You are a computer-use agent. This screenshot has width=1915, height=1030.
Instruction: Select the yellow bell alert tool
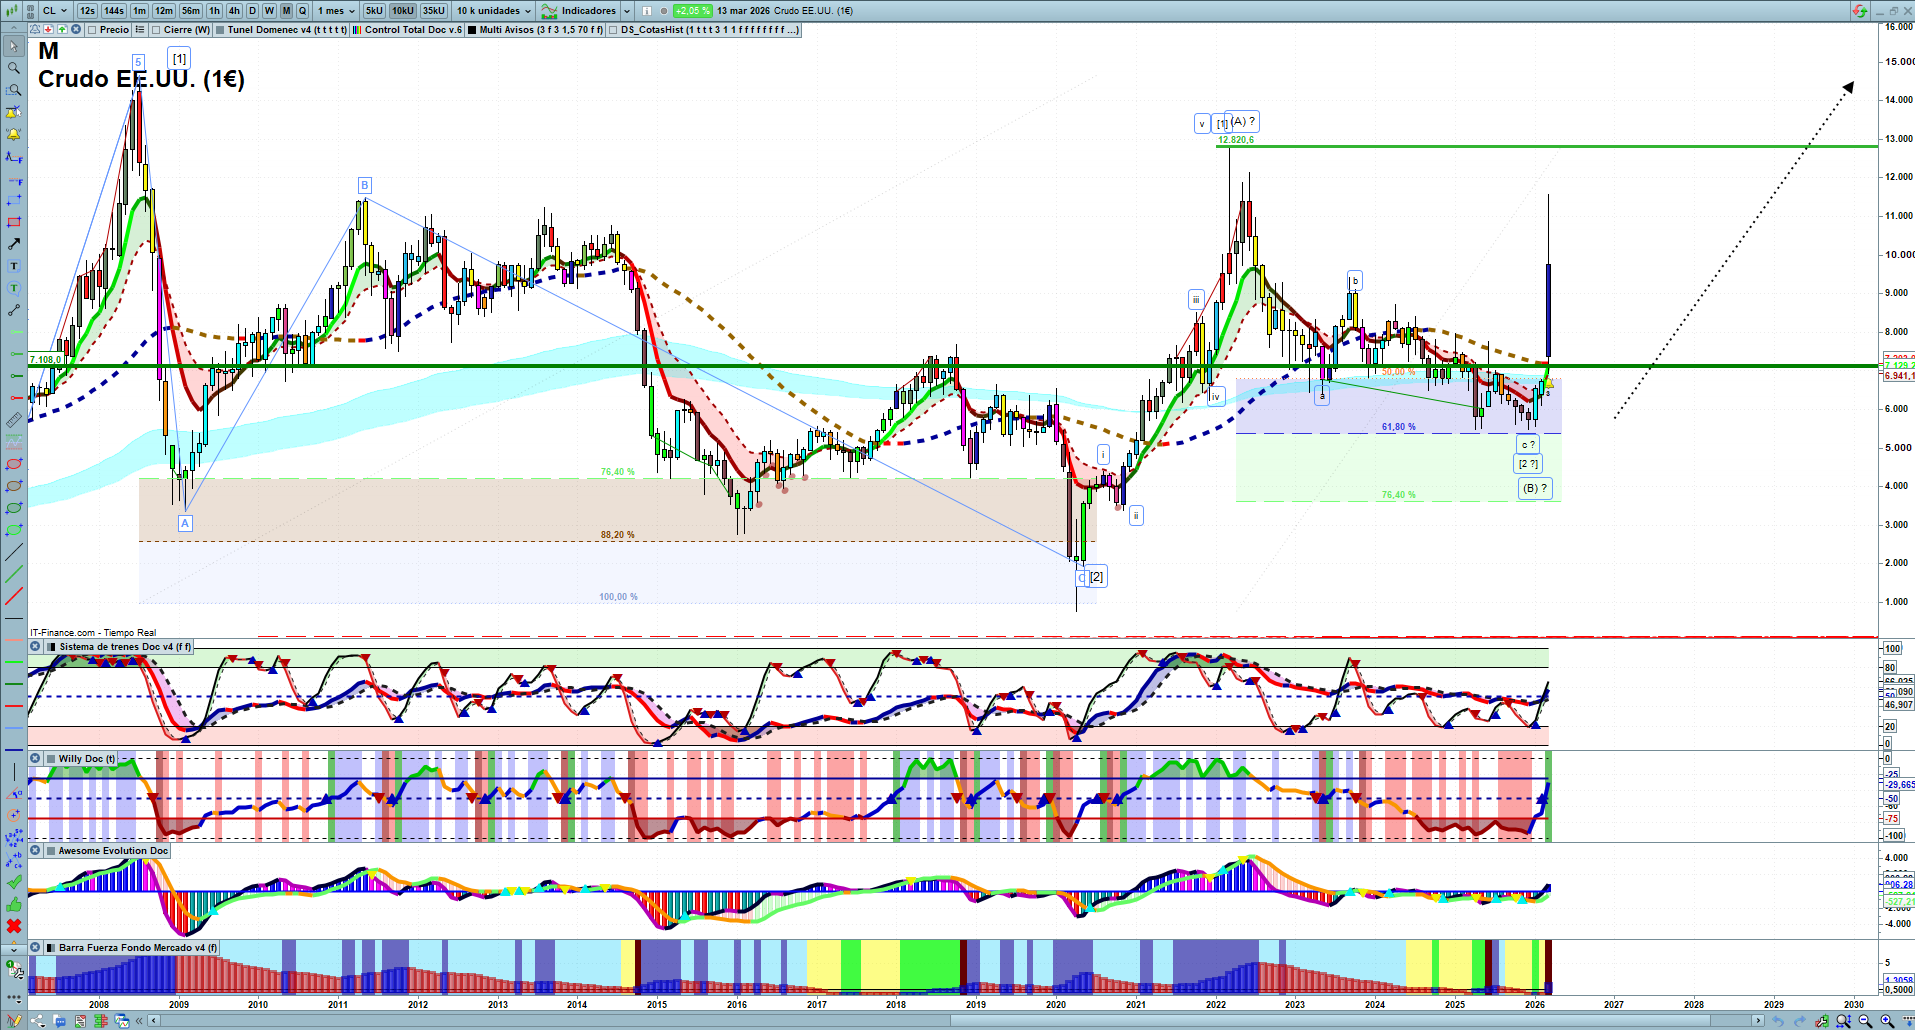click(14, 134)
